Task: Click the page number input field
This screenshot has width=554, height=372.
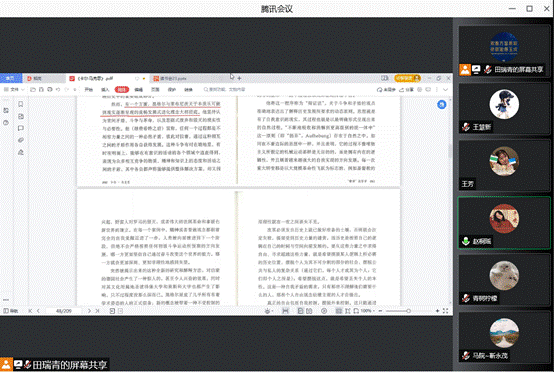Action: [64, 311]
